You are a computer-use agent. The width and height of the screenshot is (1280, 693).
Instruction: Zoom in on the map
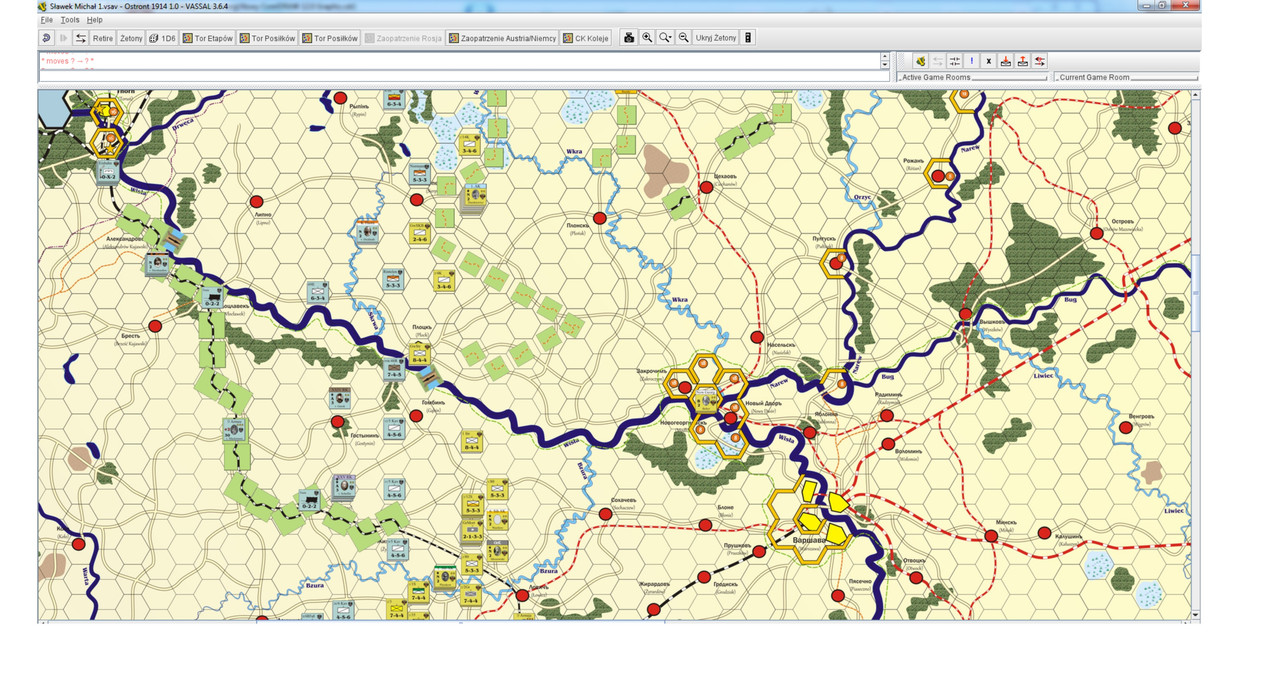tap(647, 38)
